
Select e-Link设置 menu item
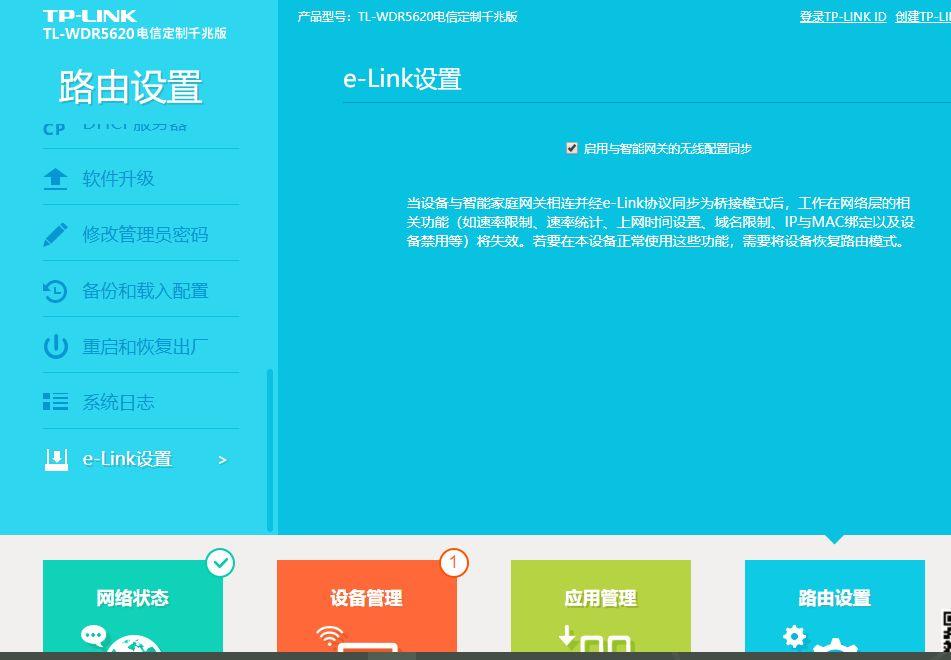coord(141,459)
